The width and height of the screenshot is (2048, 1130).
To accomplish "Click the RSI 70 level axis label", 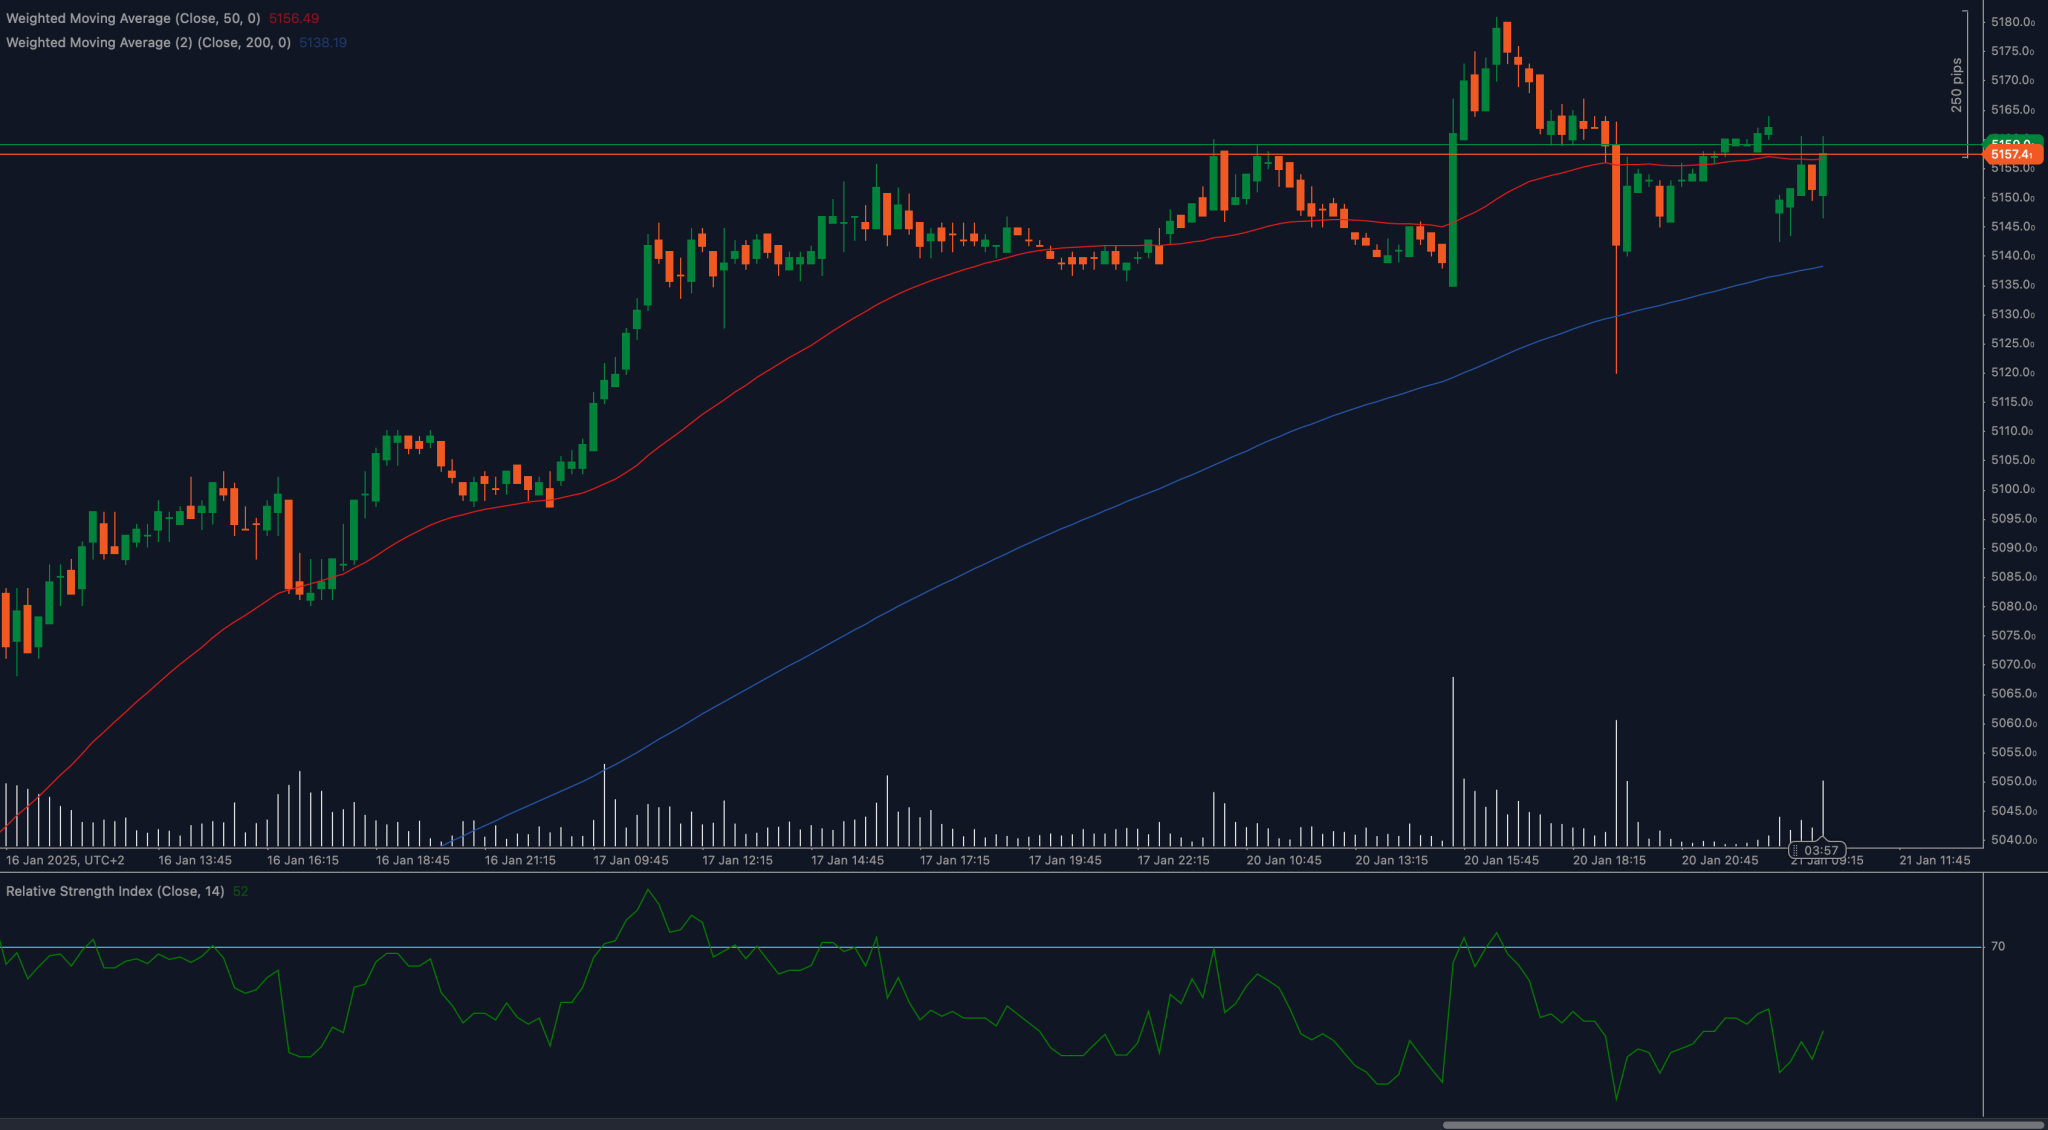I will tap(1997, 946).
